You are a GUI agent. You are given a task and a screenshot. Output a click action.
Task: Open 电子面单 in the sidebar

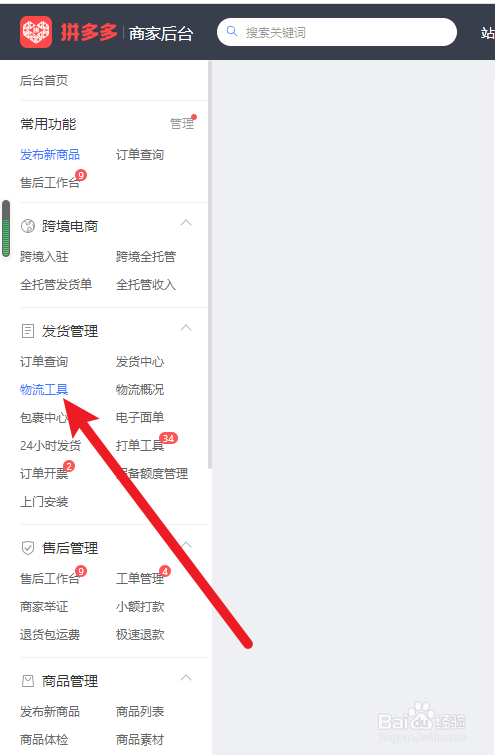point(140,417)
